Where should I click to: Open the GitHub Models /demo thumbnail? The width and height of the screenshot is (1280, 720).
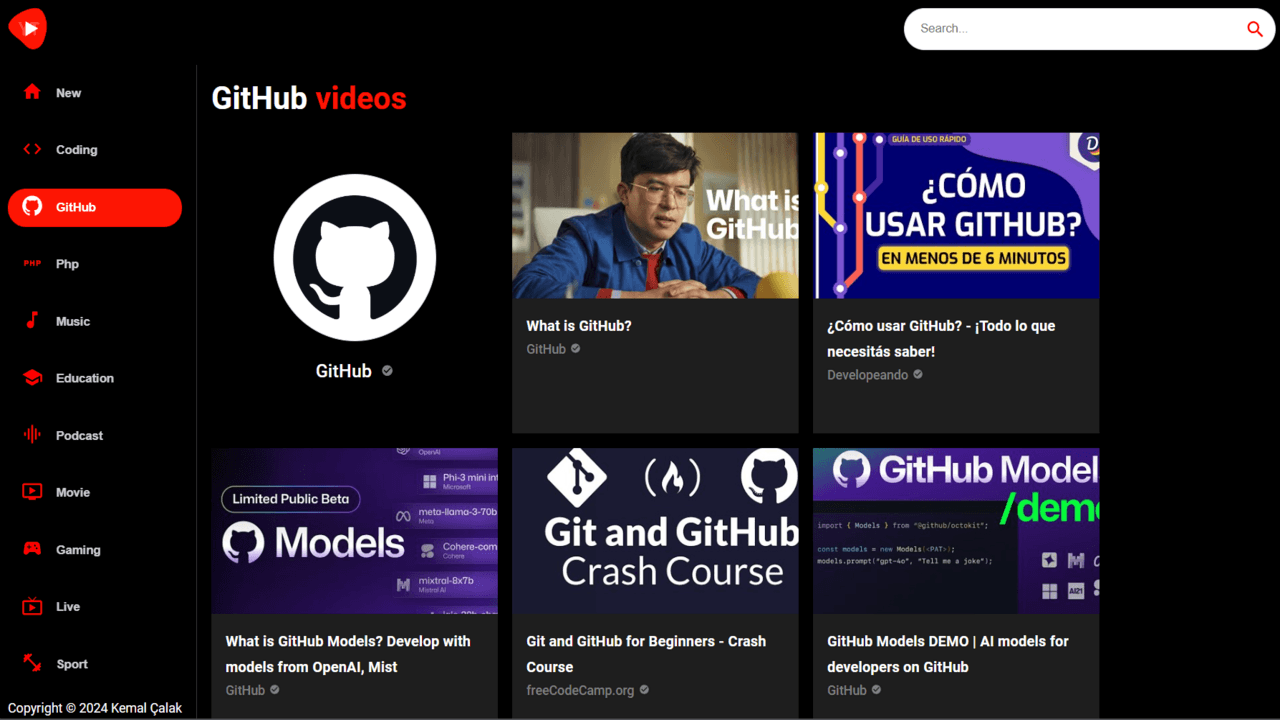tap(956, 530)
